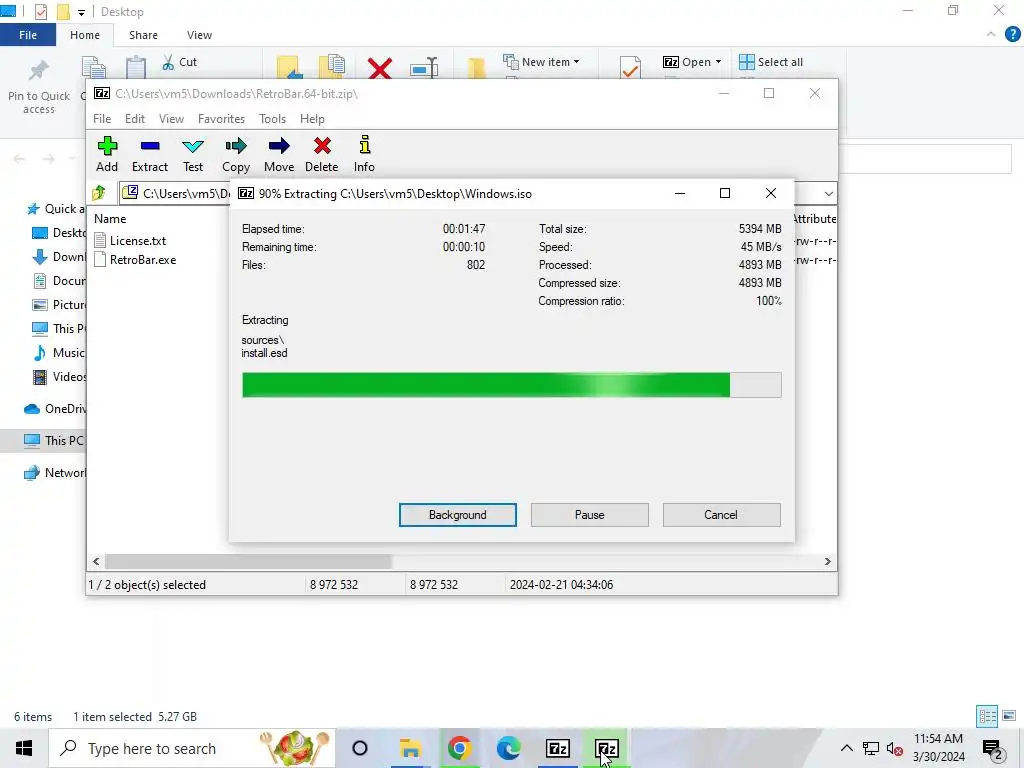Switch Explorer to details view layout

point(987,716)
